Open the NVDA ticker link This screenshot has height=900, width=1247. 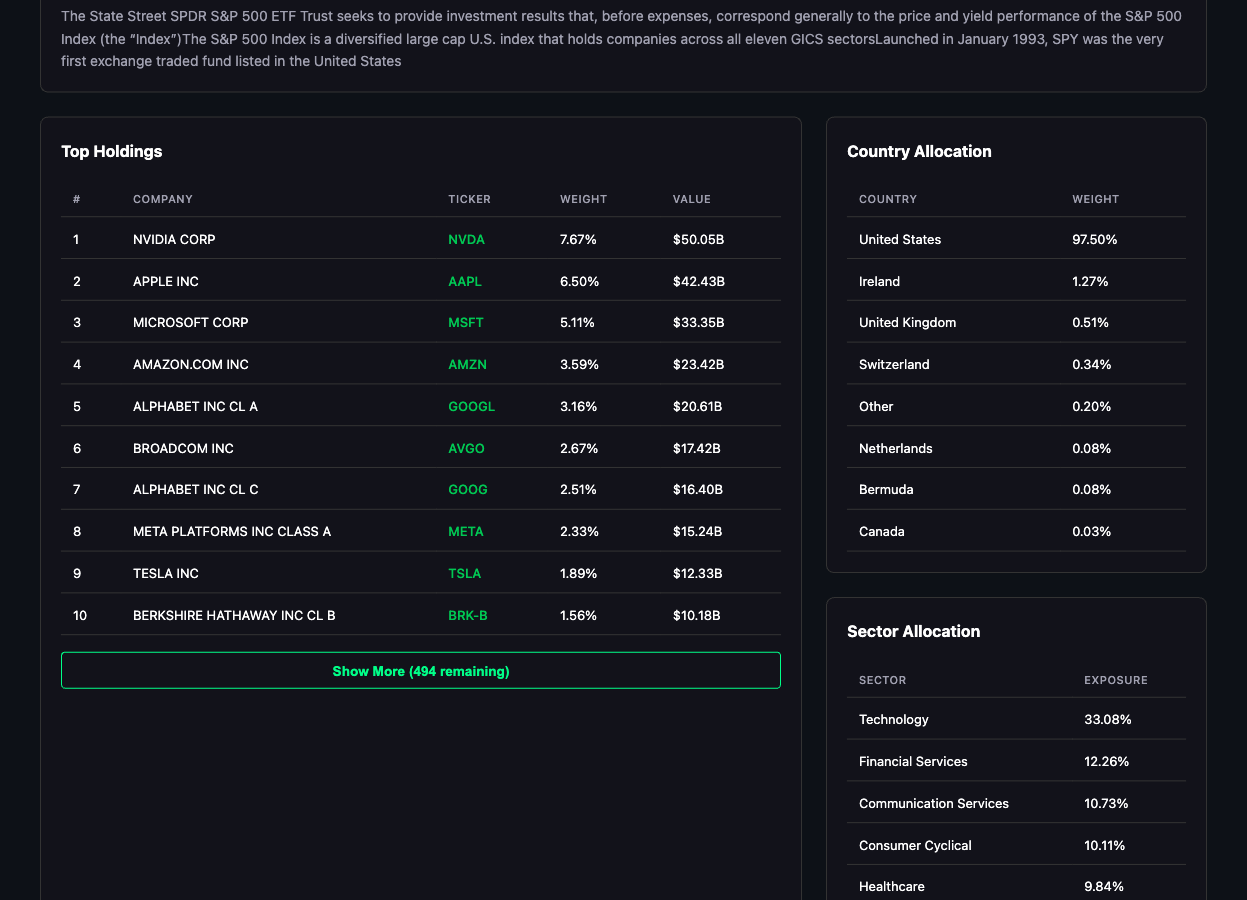coord(466,239)
